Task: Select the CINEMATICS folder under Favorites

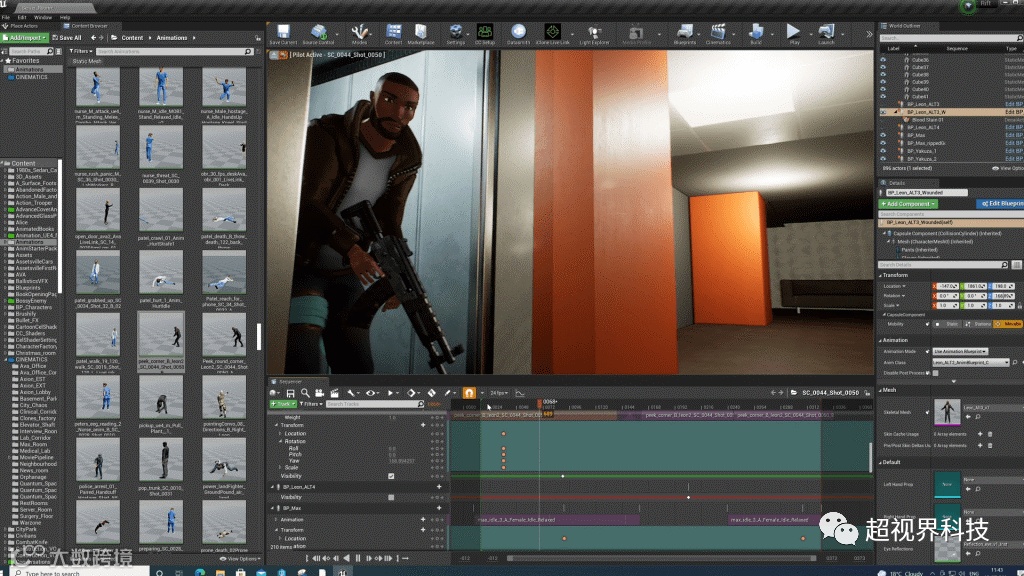Action: click(x=30, y=77)
